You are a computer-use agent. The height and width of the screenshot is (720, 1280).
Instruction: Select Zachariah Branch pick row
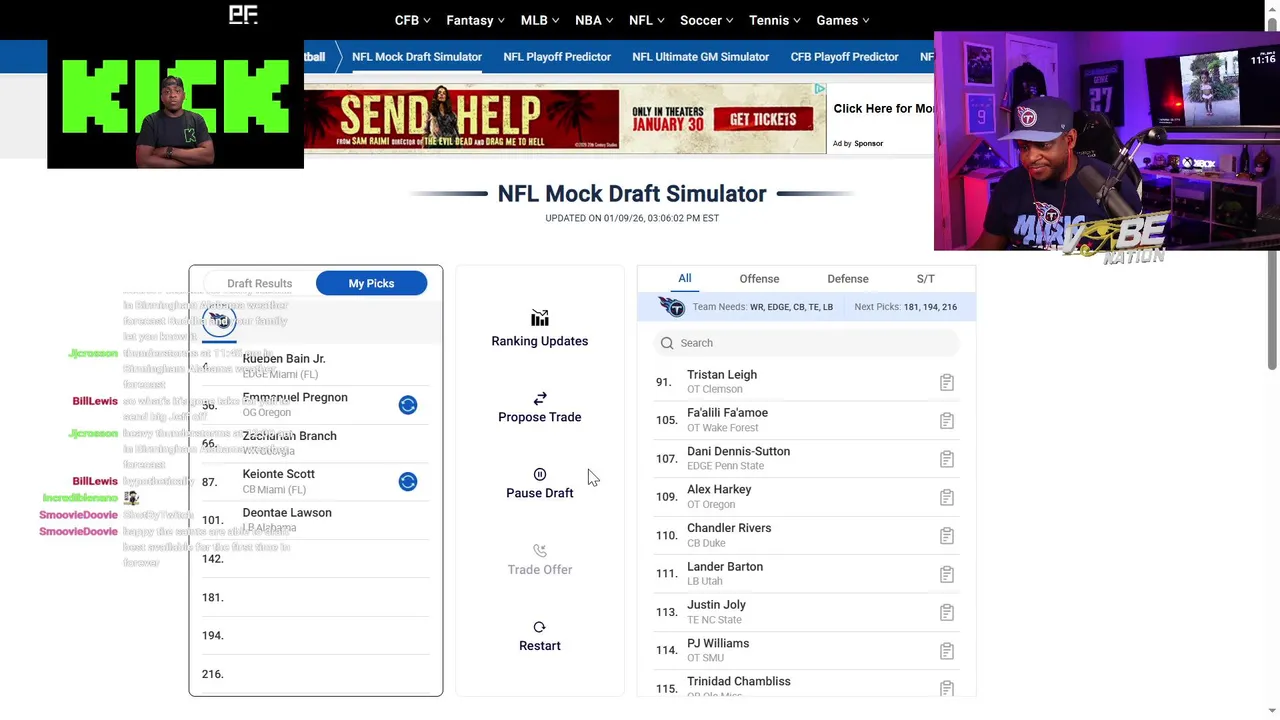316,443
